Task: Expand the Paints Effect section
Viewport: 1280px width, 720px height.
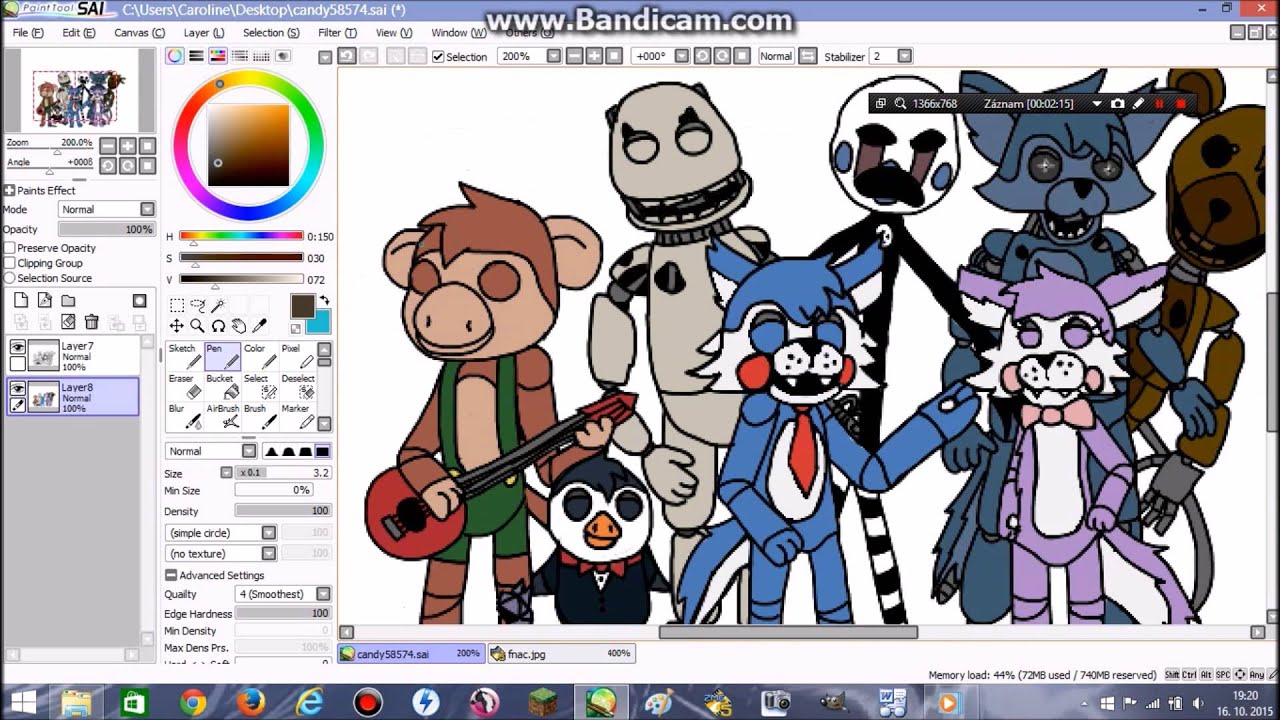Action: [9, 190]
